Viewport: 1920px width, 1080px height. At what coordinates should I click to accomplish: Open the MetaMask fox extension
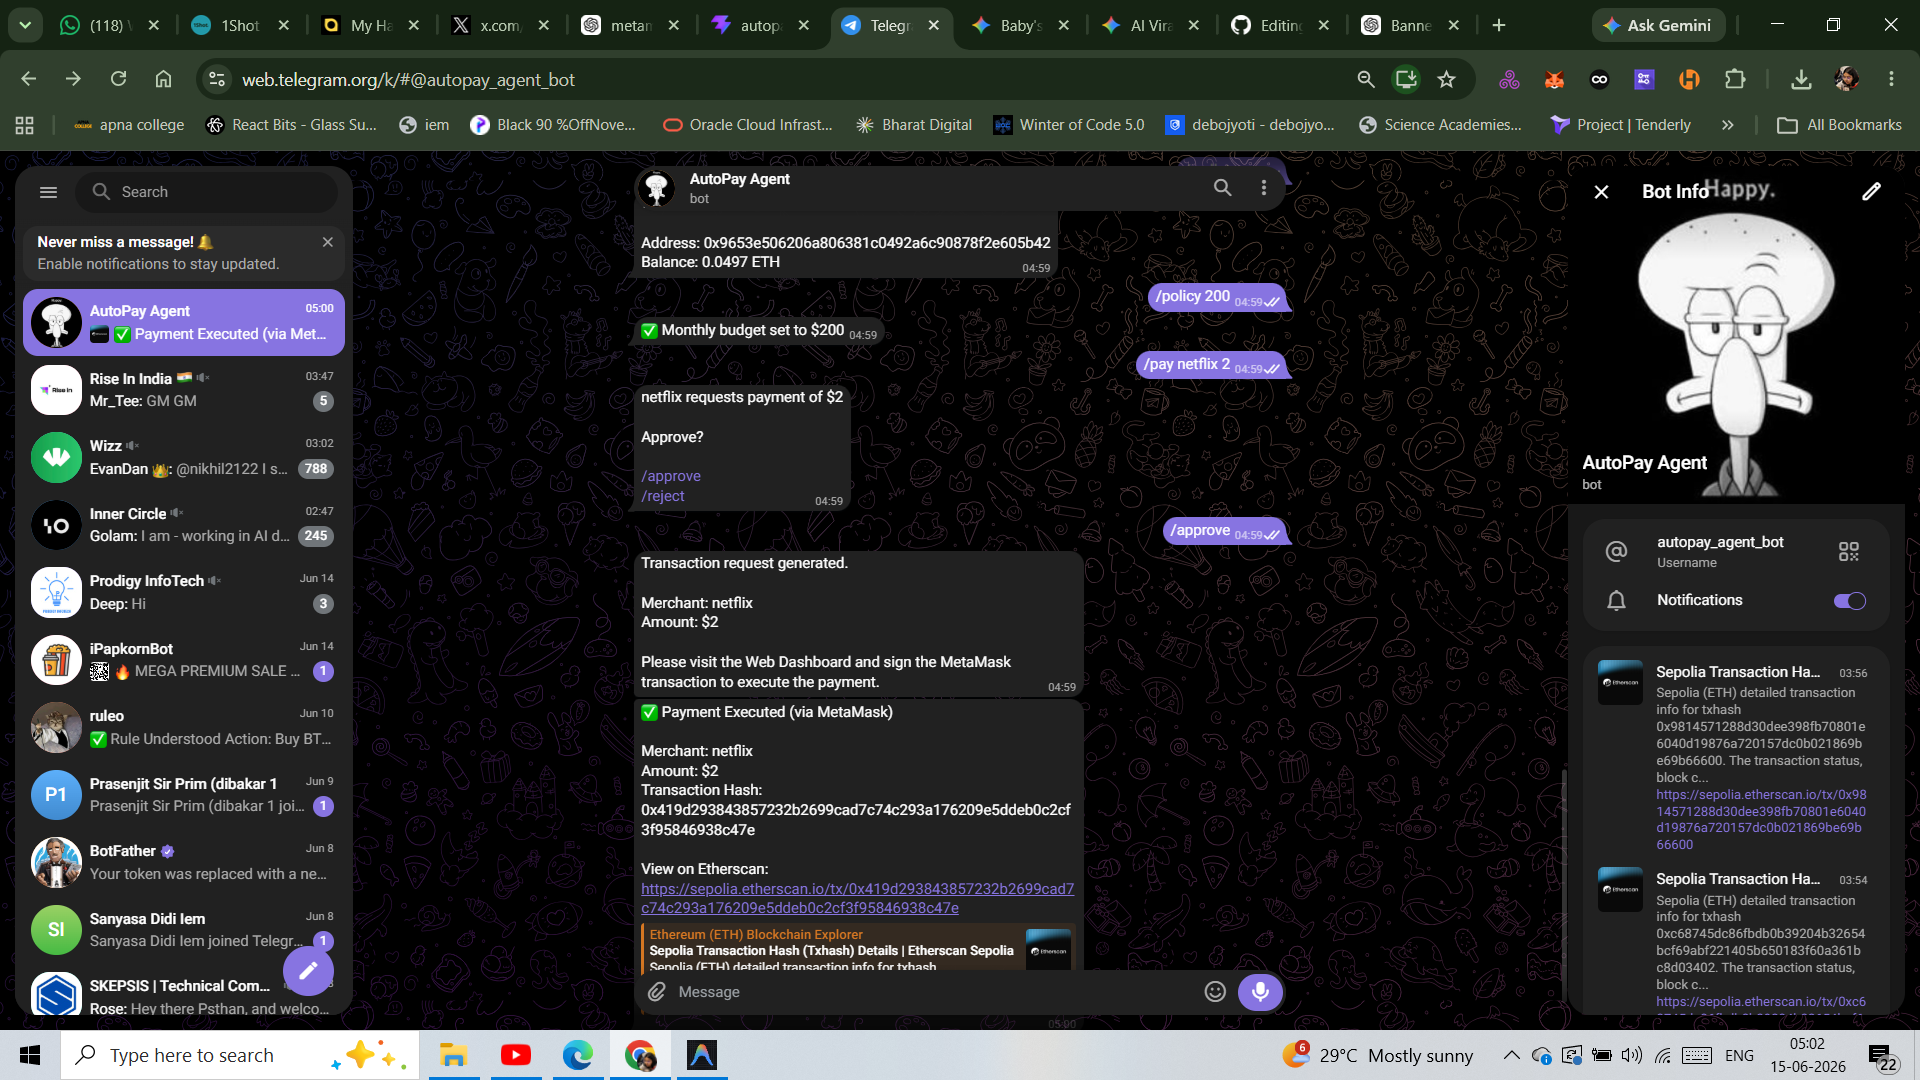pyautogui.click(x=1554, y=79)
